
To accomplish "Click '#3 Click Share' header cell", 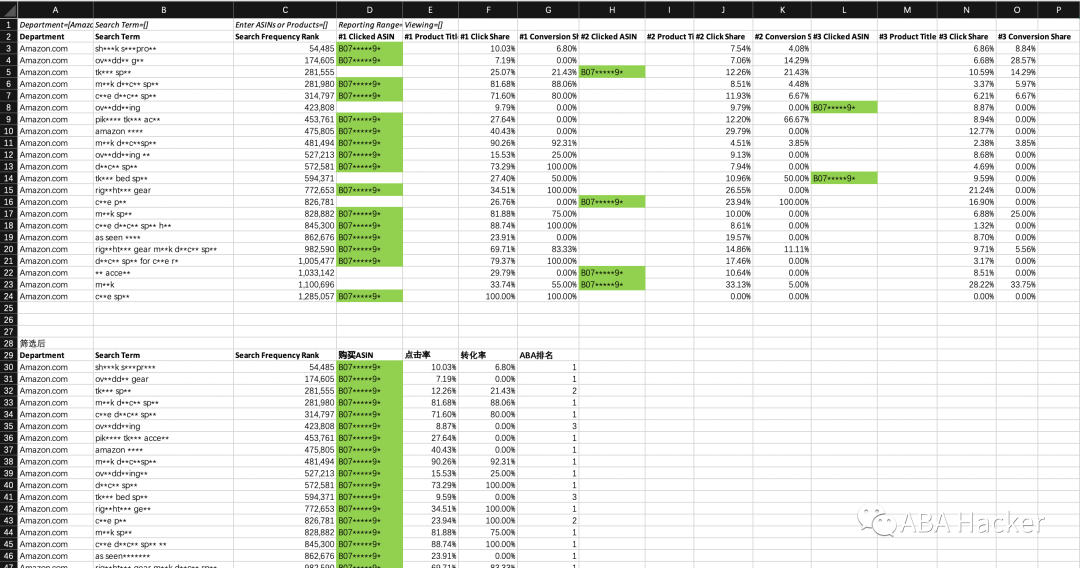I will [x=966, y=36].
